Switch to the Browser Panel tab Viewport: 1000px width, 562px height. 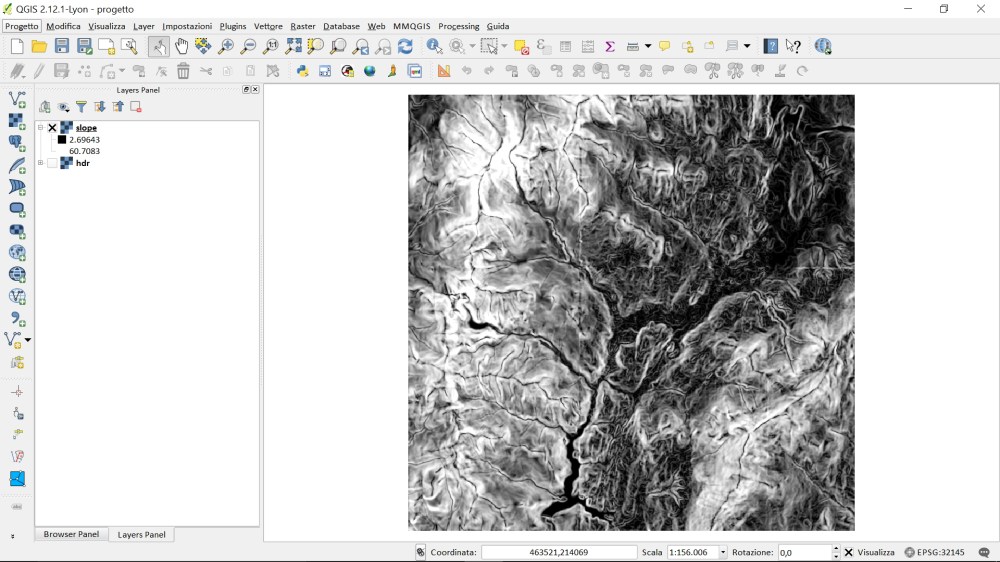tap(71, 534)
